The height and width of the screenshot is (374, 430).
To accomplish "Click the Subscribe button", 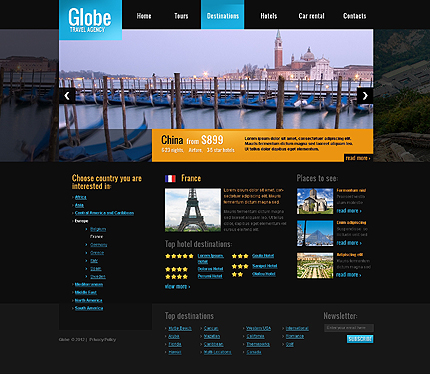I will tap(360, 339).
